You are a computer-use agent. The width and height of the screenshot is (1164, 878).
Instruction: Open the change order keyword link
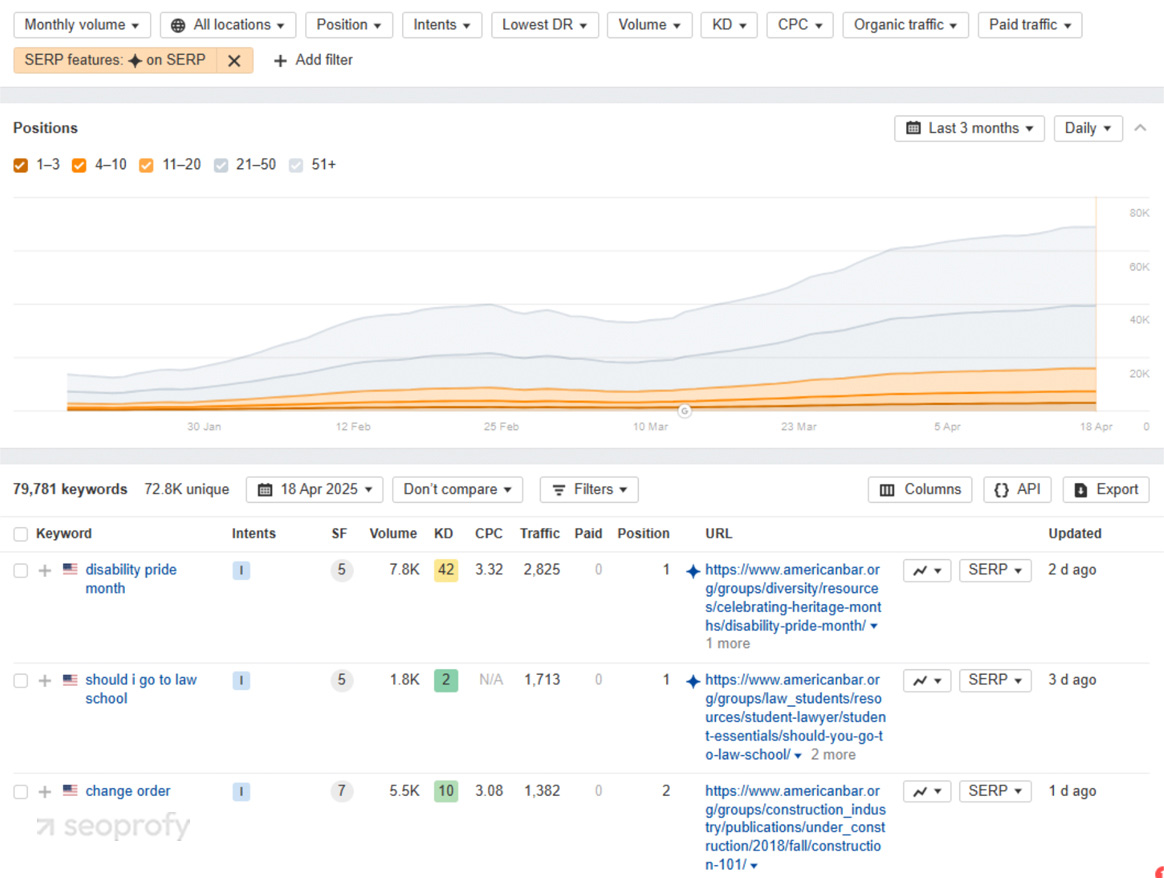(x=128, y=791)
